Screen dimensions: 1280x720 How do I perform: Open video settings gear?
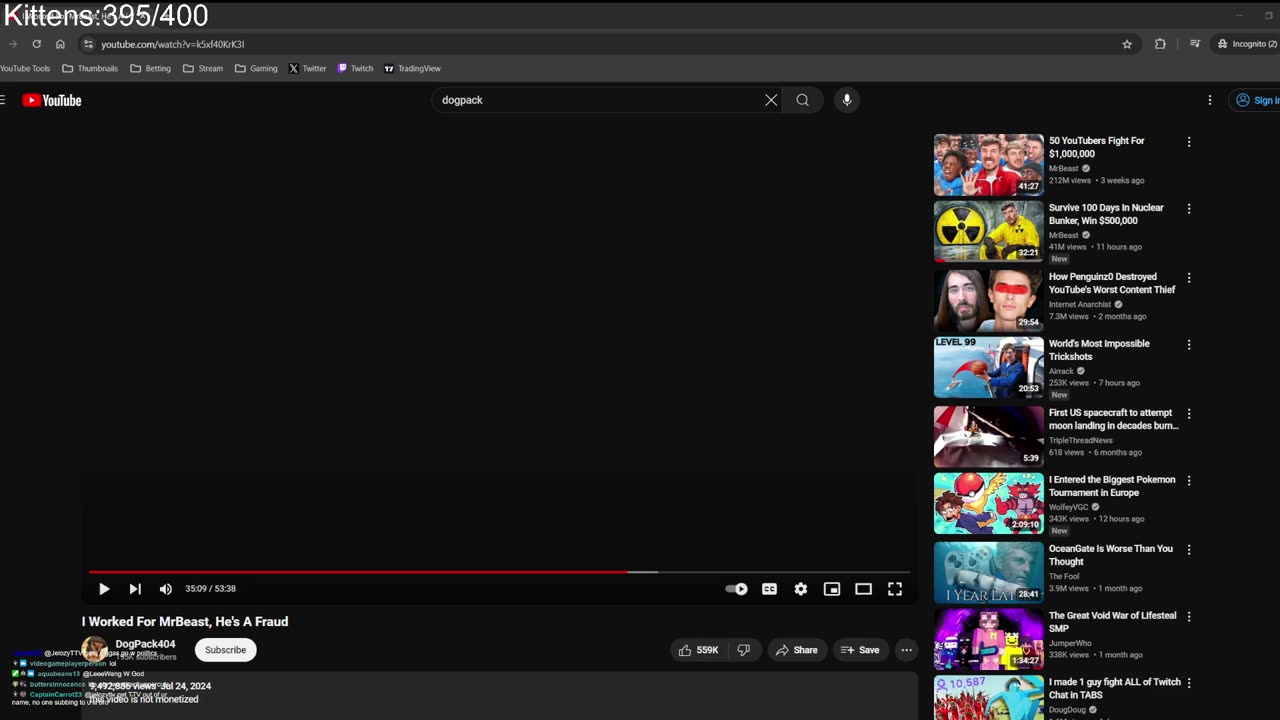coord(801,589)
